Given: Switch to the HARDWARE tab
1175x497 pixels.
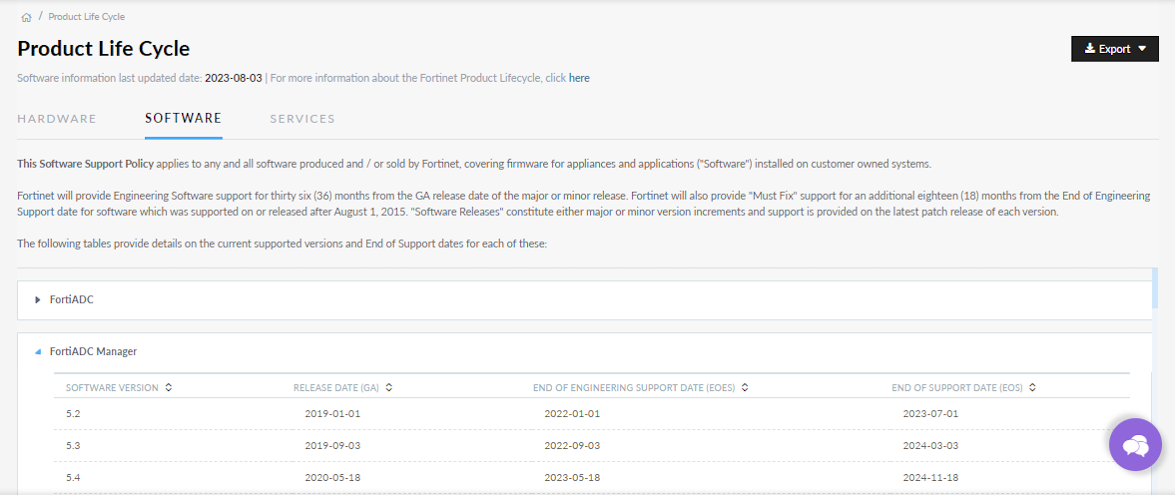Looking at the screenshot, I should 57,118.
